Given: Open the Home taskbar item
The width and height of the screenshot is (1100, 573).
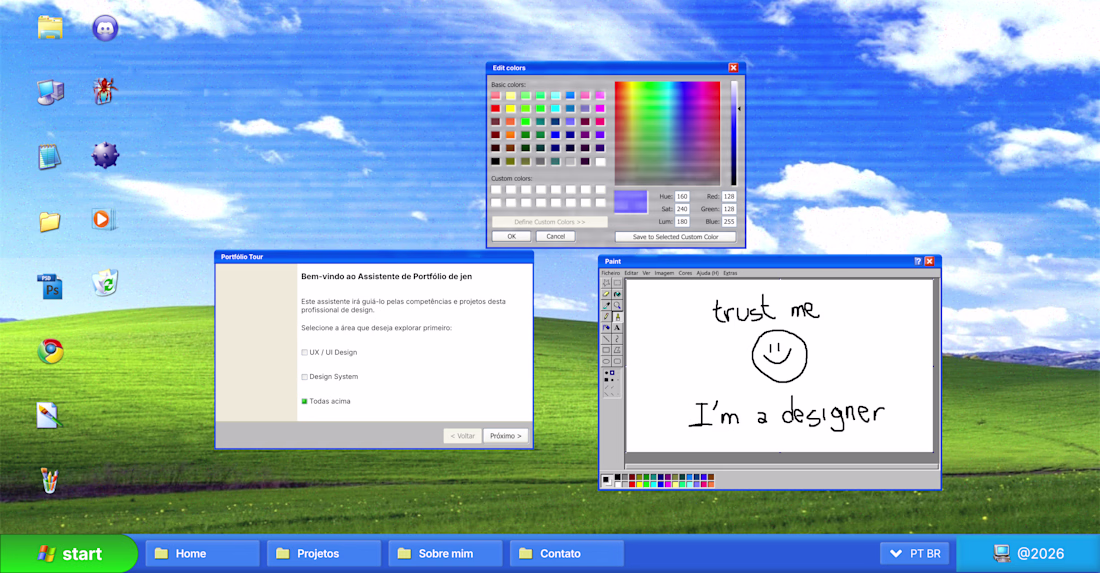Looking at the screenshot, I should point(202,553).
